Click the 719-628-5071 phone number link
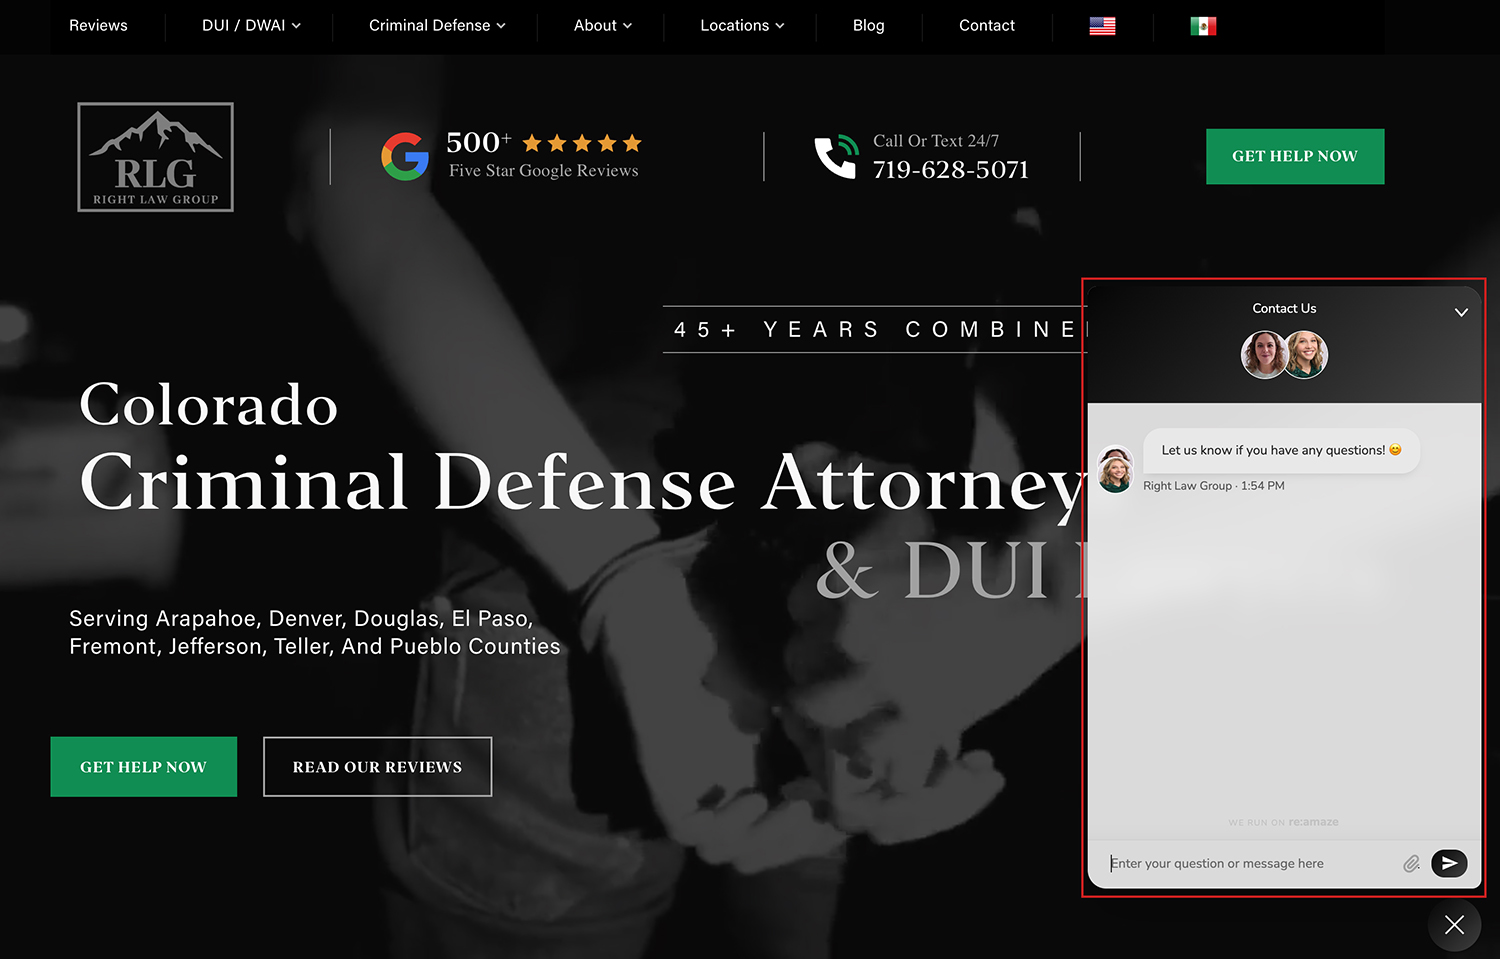Viewport: 1500px width, 959px height. tap(950, 170)
